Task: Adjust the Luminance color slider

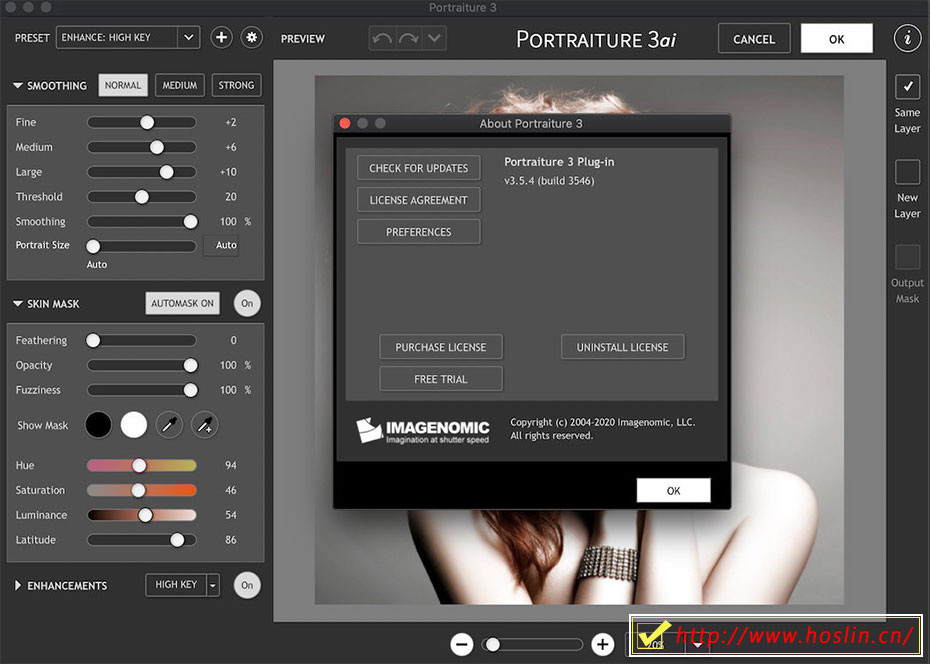Action: (x=142, y=515)
